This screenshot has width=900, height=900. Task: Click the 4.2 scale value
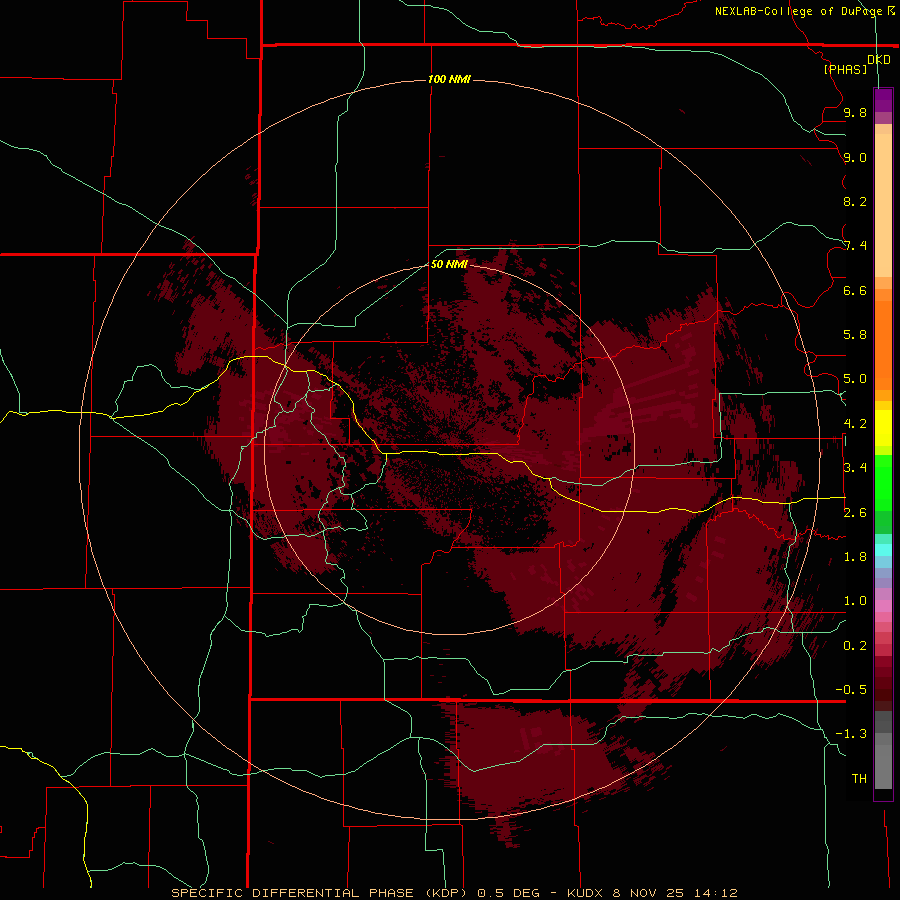[x=855, y=424]
